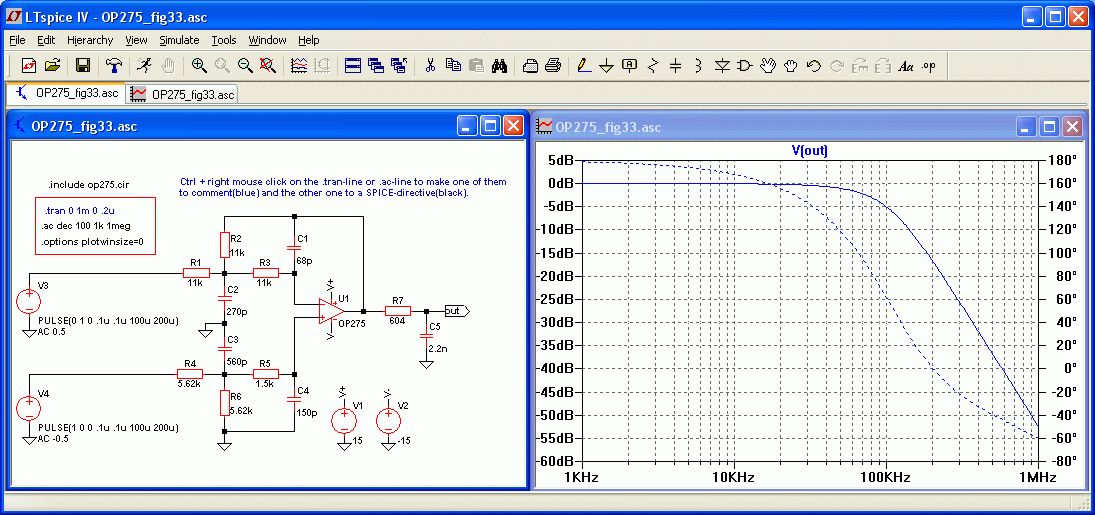Save the schematic with the floppy icon
Screen dimensions: 1095x515
coord(82,66)
